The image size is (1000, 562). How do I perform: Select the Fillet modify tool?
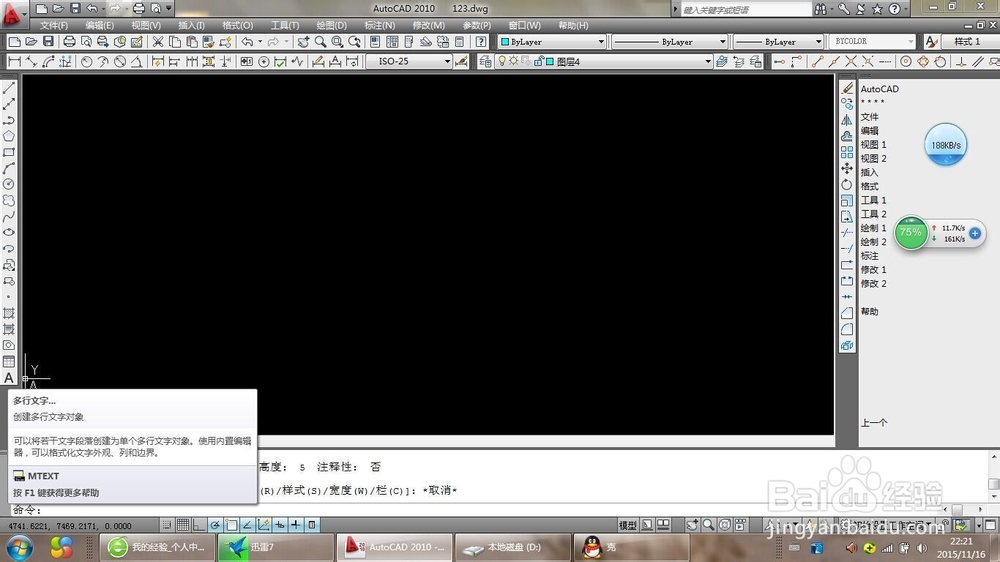tap(847, 329)
